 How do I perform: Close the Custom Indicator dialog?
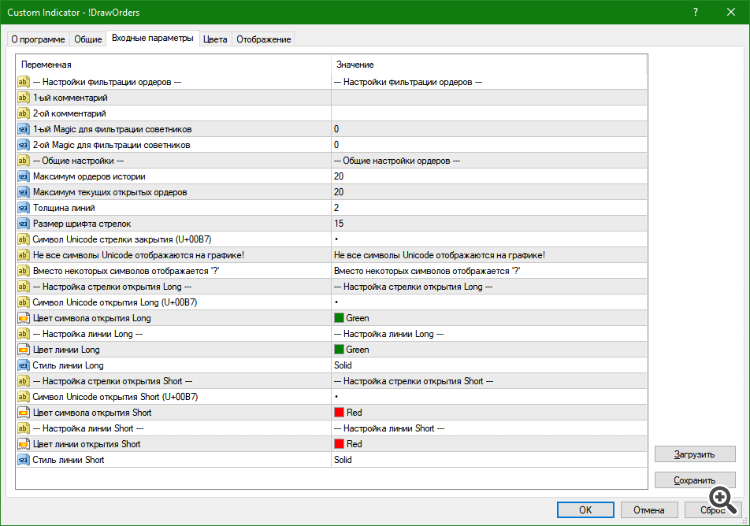pyautogui.click(x=731, y=12)
